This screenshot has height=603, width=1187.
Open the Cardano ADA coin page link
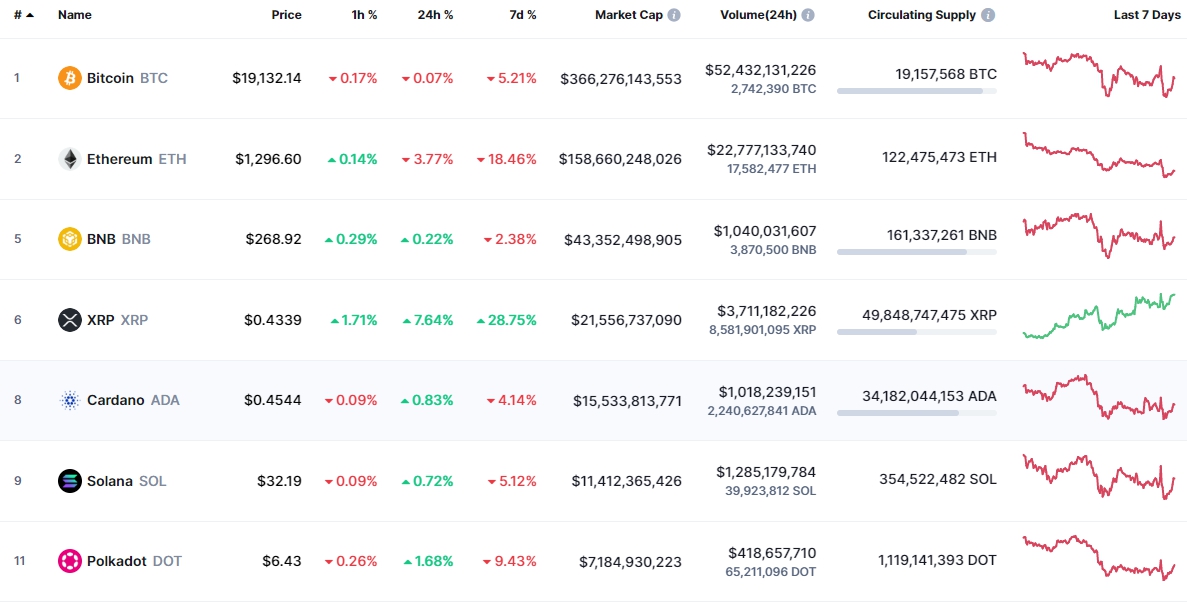pos(133,400)
